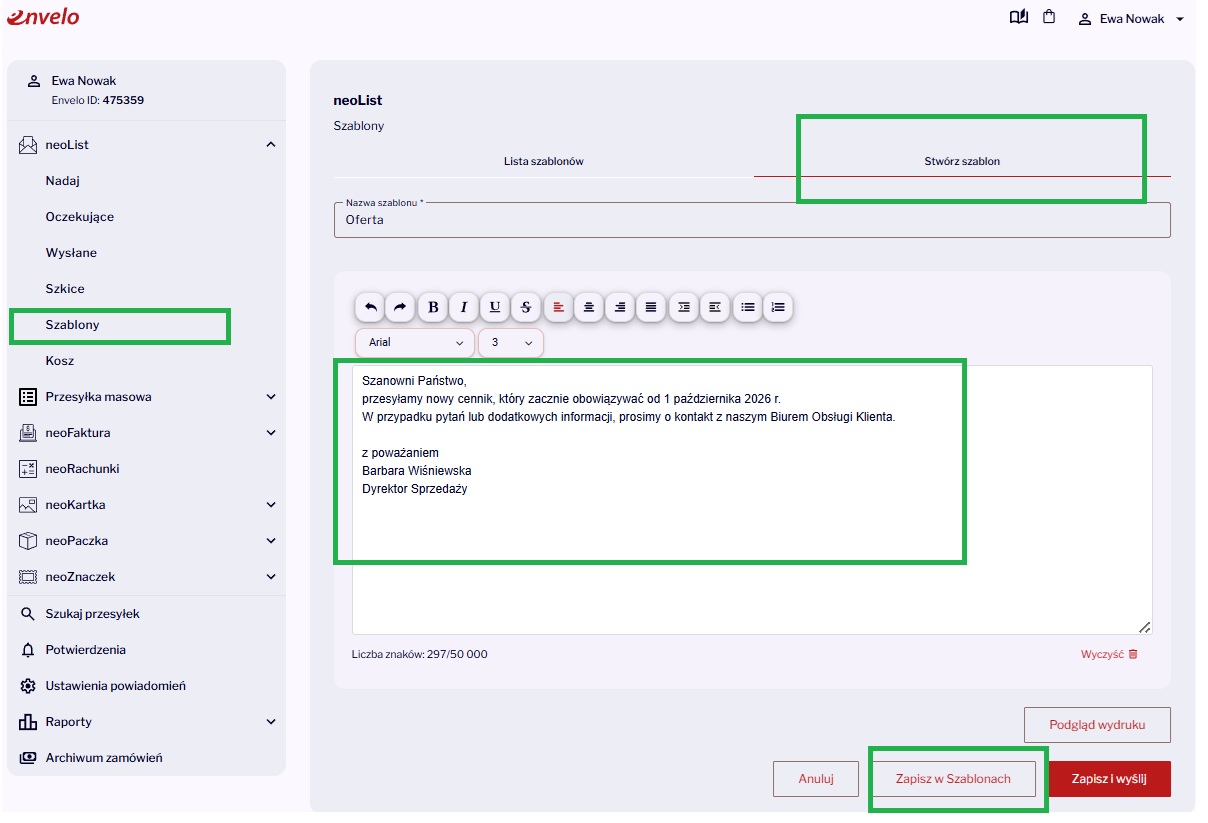Open the shopping bag icon in header
Image resolution: width=1208 pixels, height=823 pixels.
(x=1048, y=17)
